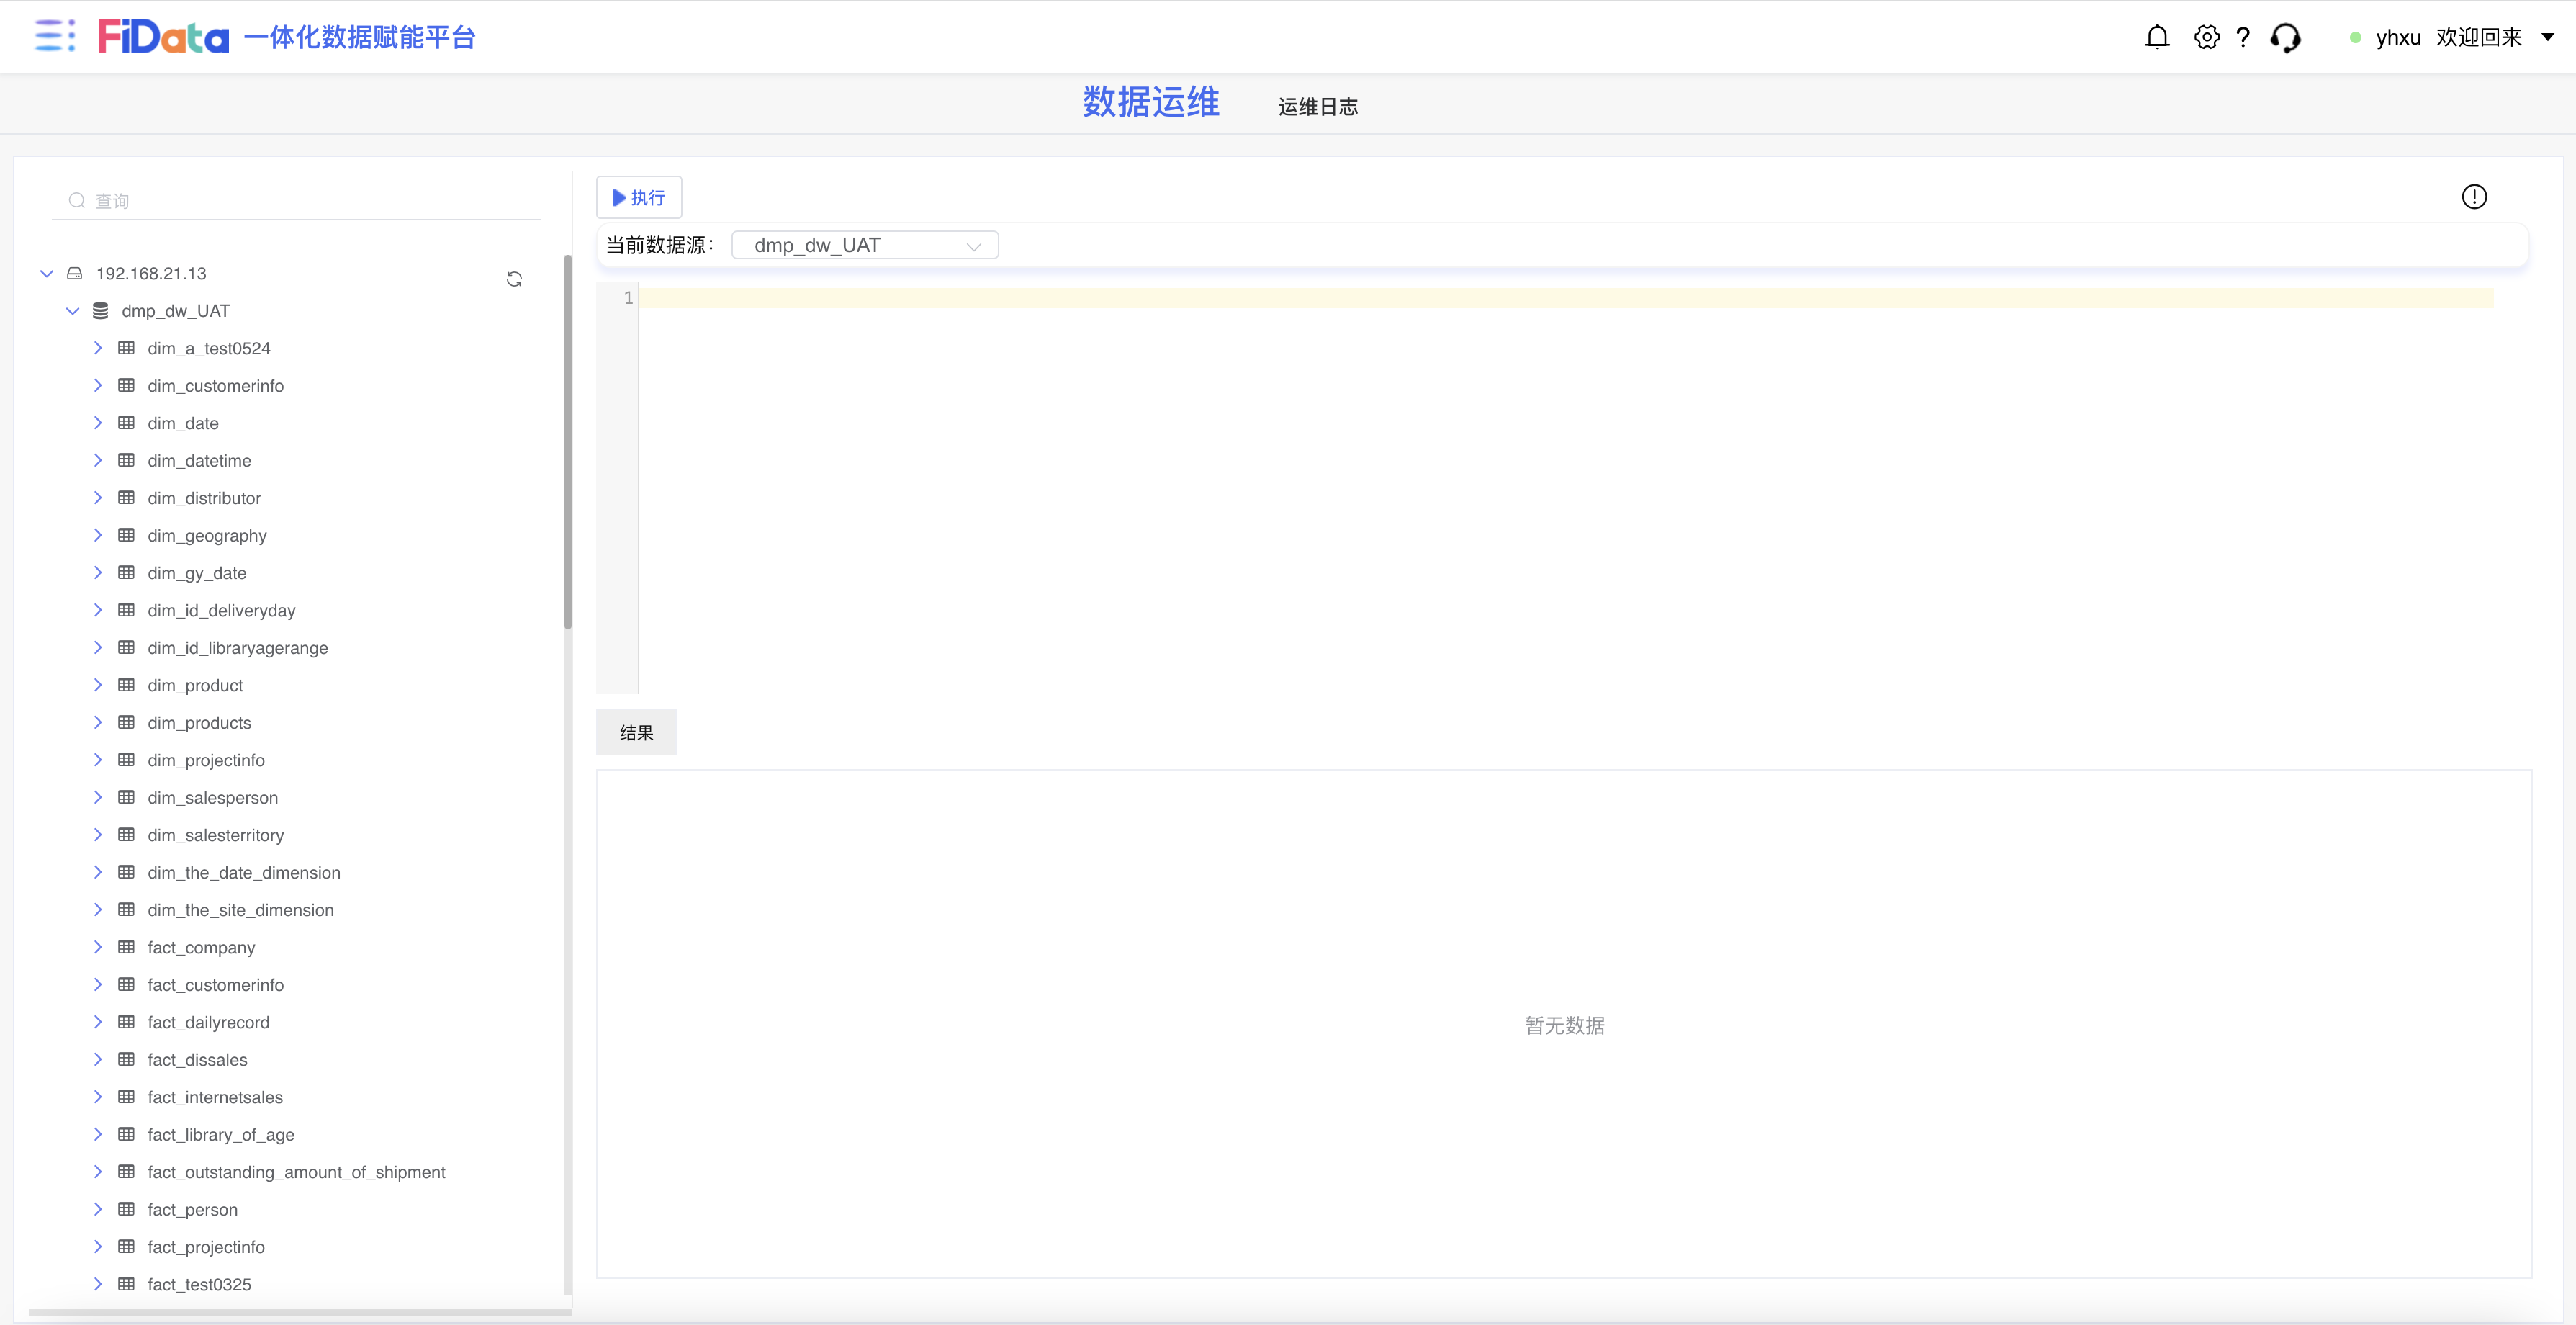This screenshot has height=1325, width=2576.
Task: Open the current data source dropdown
Action: pos(865,245)
